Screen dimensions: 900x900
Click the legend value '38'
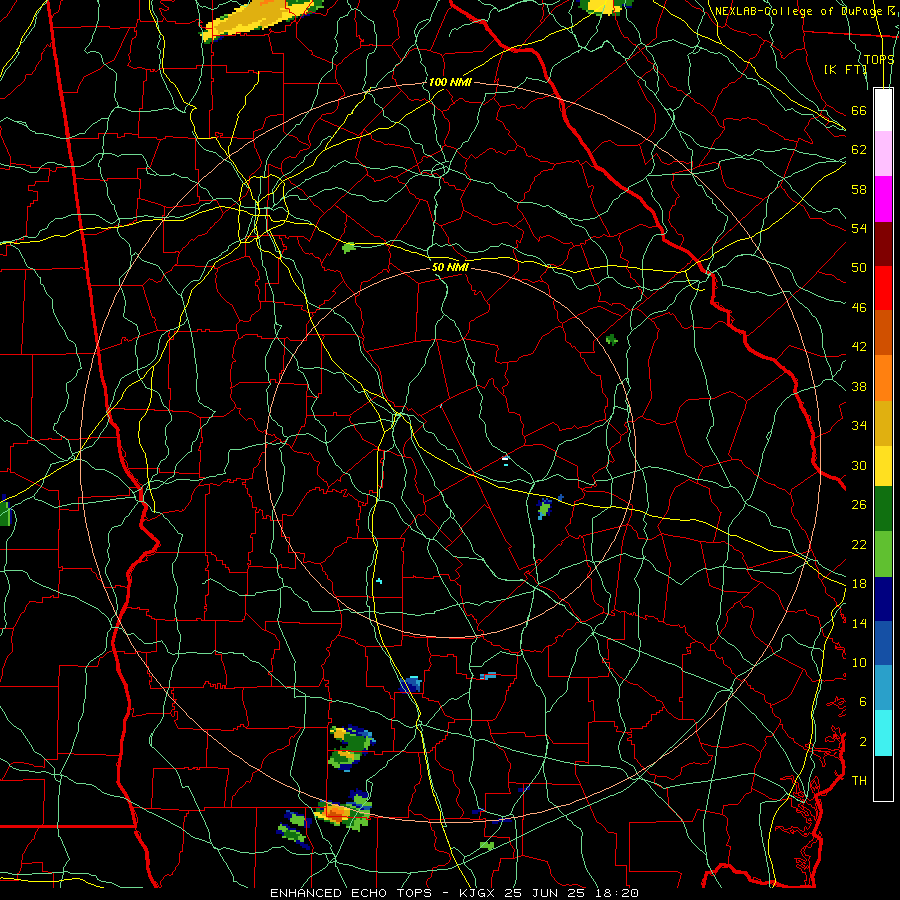point(859,387)
